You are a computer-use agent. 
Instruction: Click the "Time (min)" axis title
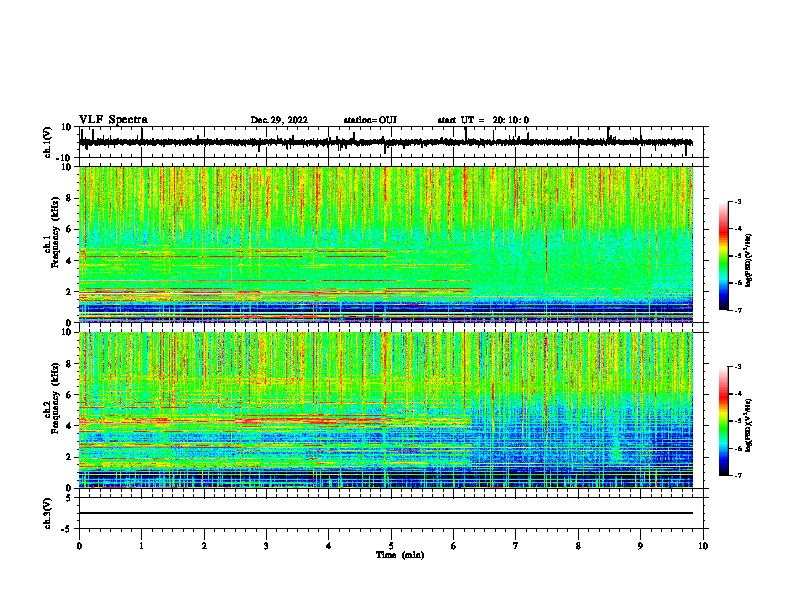coord(400,555)
